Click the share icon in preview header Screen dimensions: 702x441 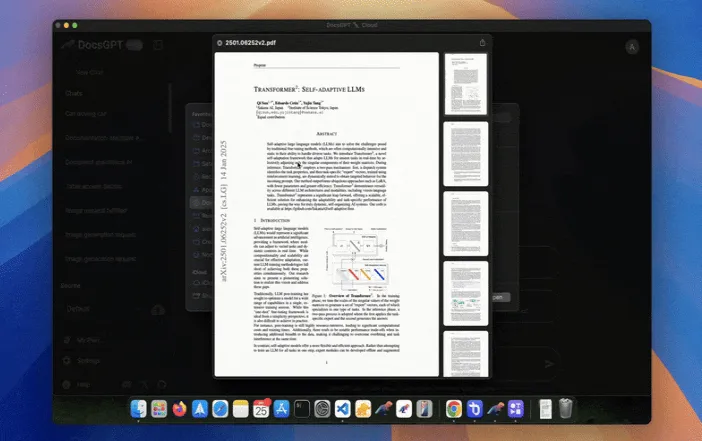coord(482,43)
